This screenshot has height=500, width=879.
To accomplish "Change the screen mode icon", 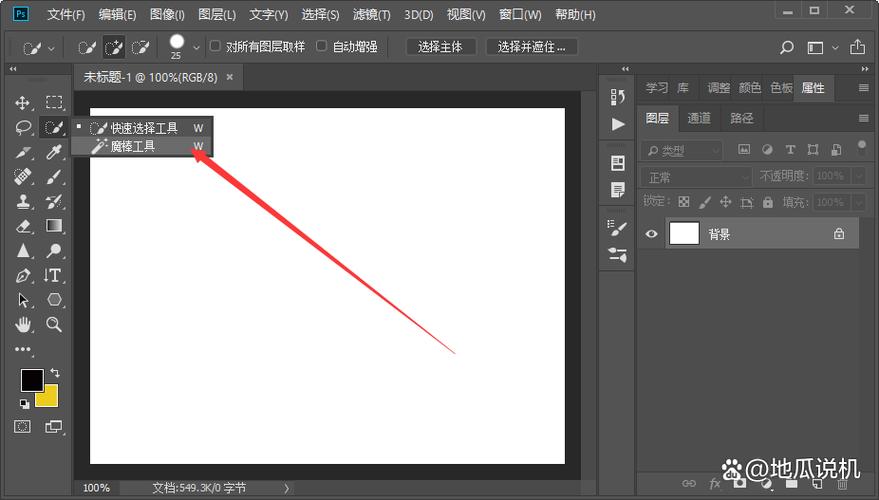I will (x=53, y=427).
